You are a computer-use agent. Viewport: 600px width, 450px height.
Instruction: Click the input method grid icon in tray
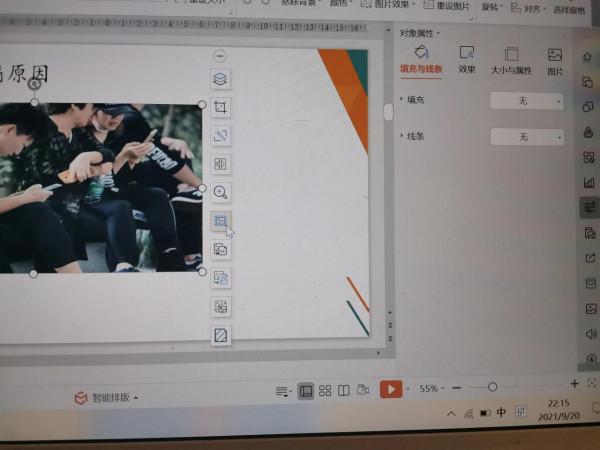520,411
